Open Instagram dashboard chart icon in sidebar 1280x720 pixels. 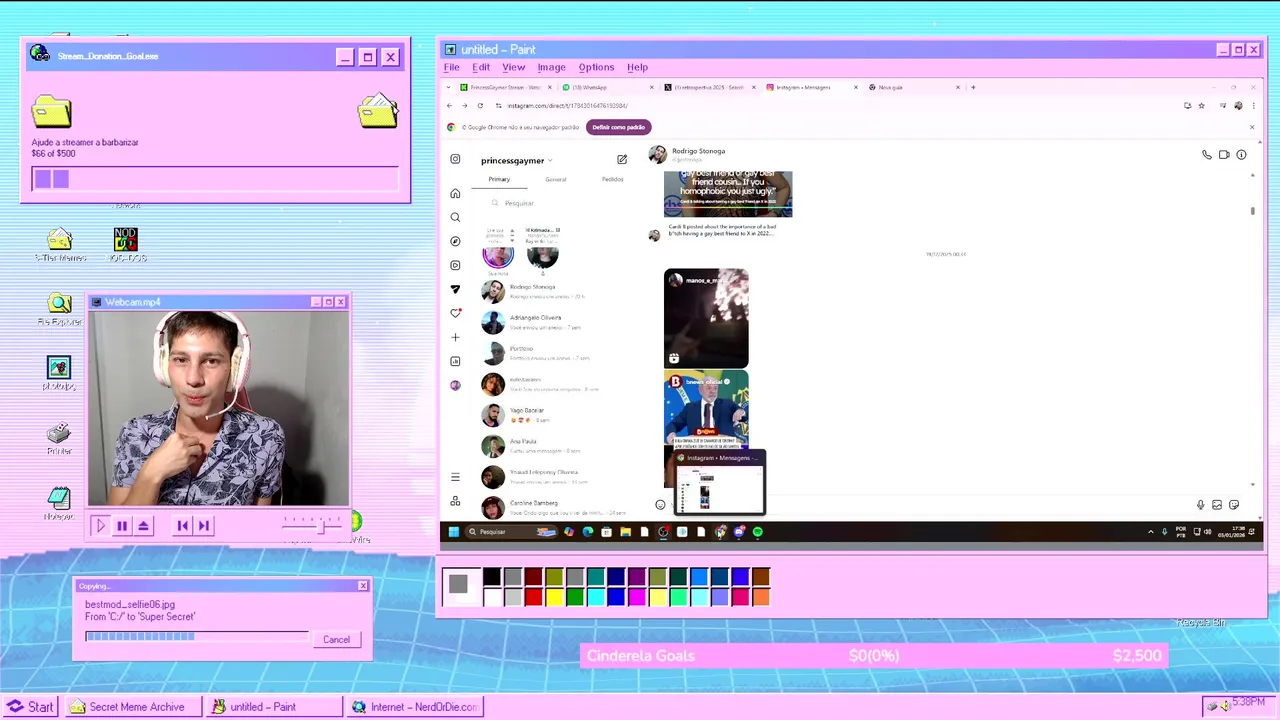(x=455, y=361)
